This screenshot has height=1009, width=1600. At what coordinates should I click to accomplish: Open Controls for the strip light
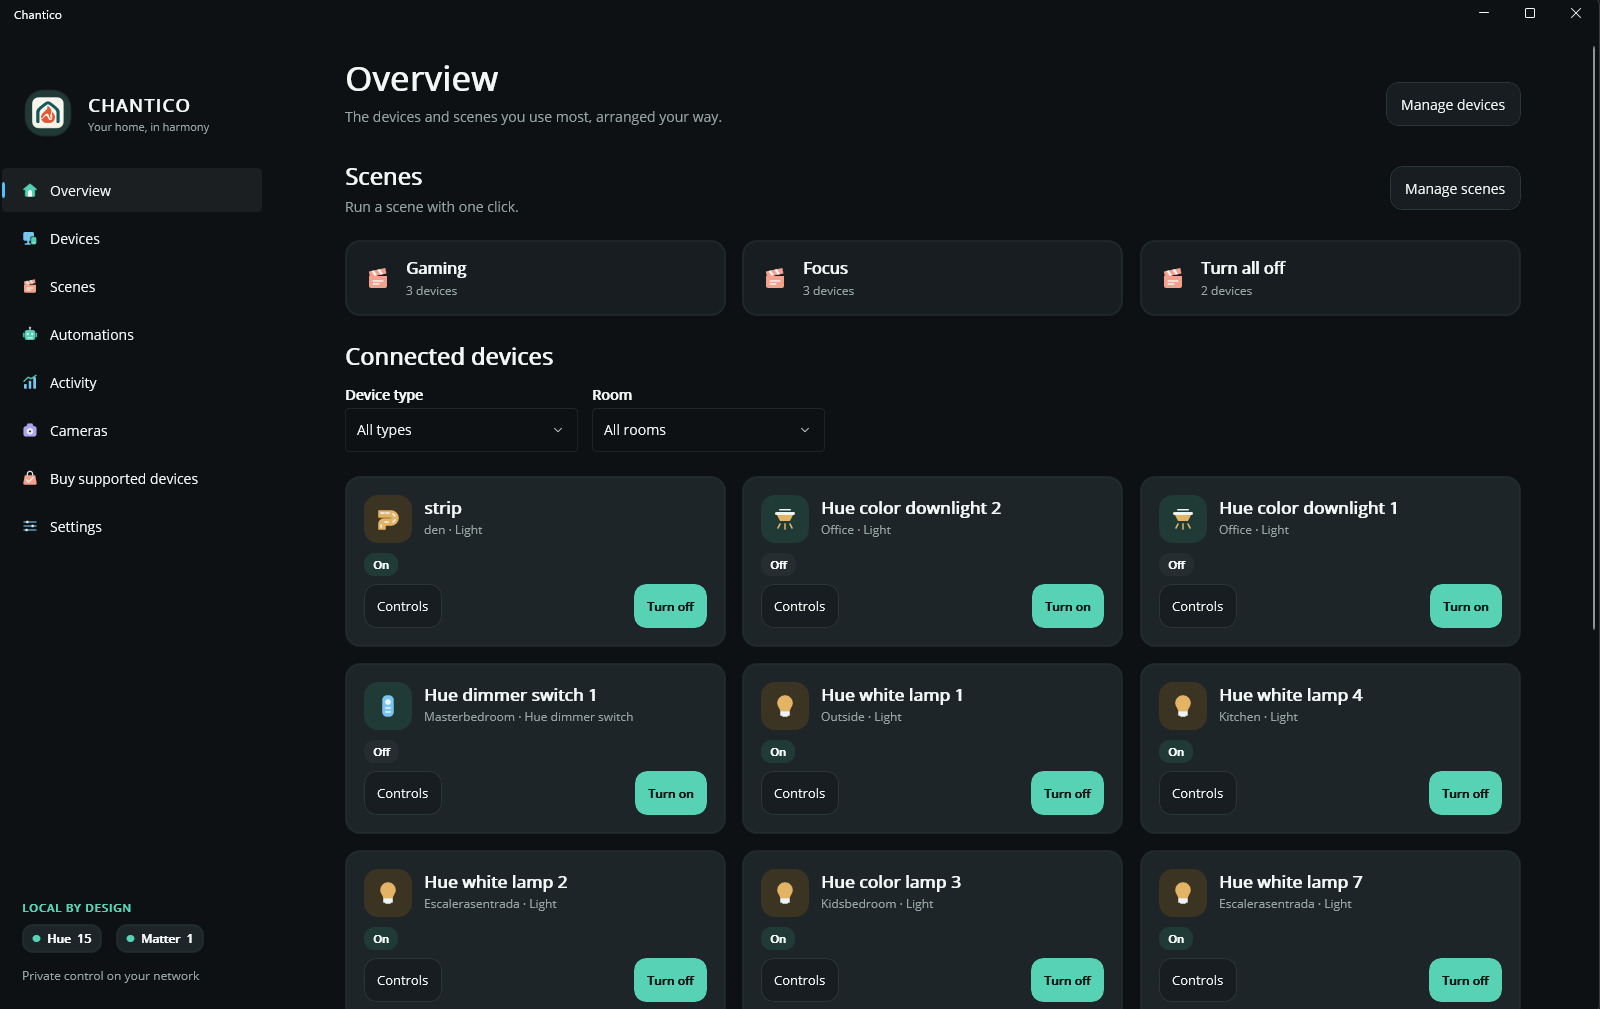point(403,606)
